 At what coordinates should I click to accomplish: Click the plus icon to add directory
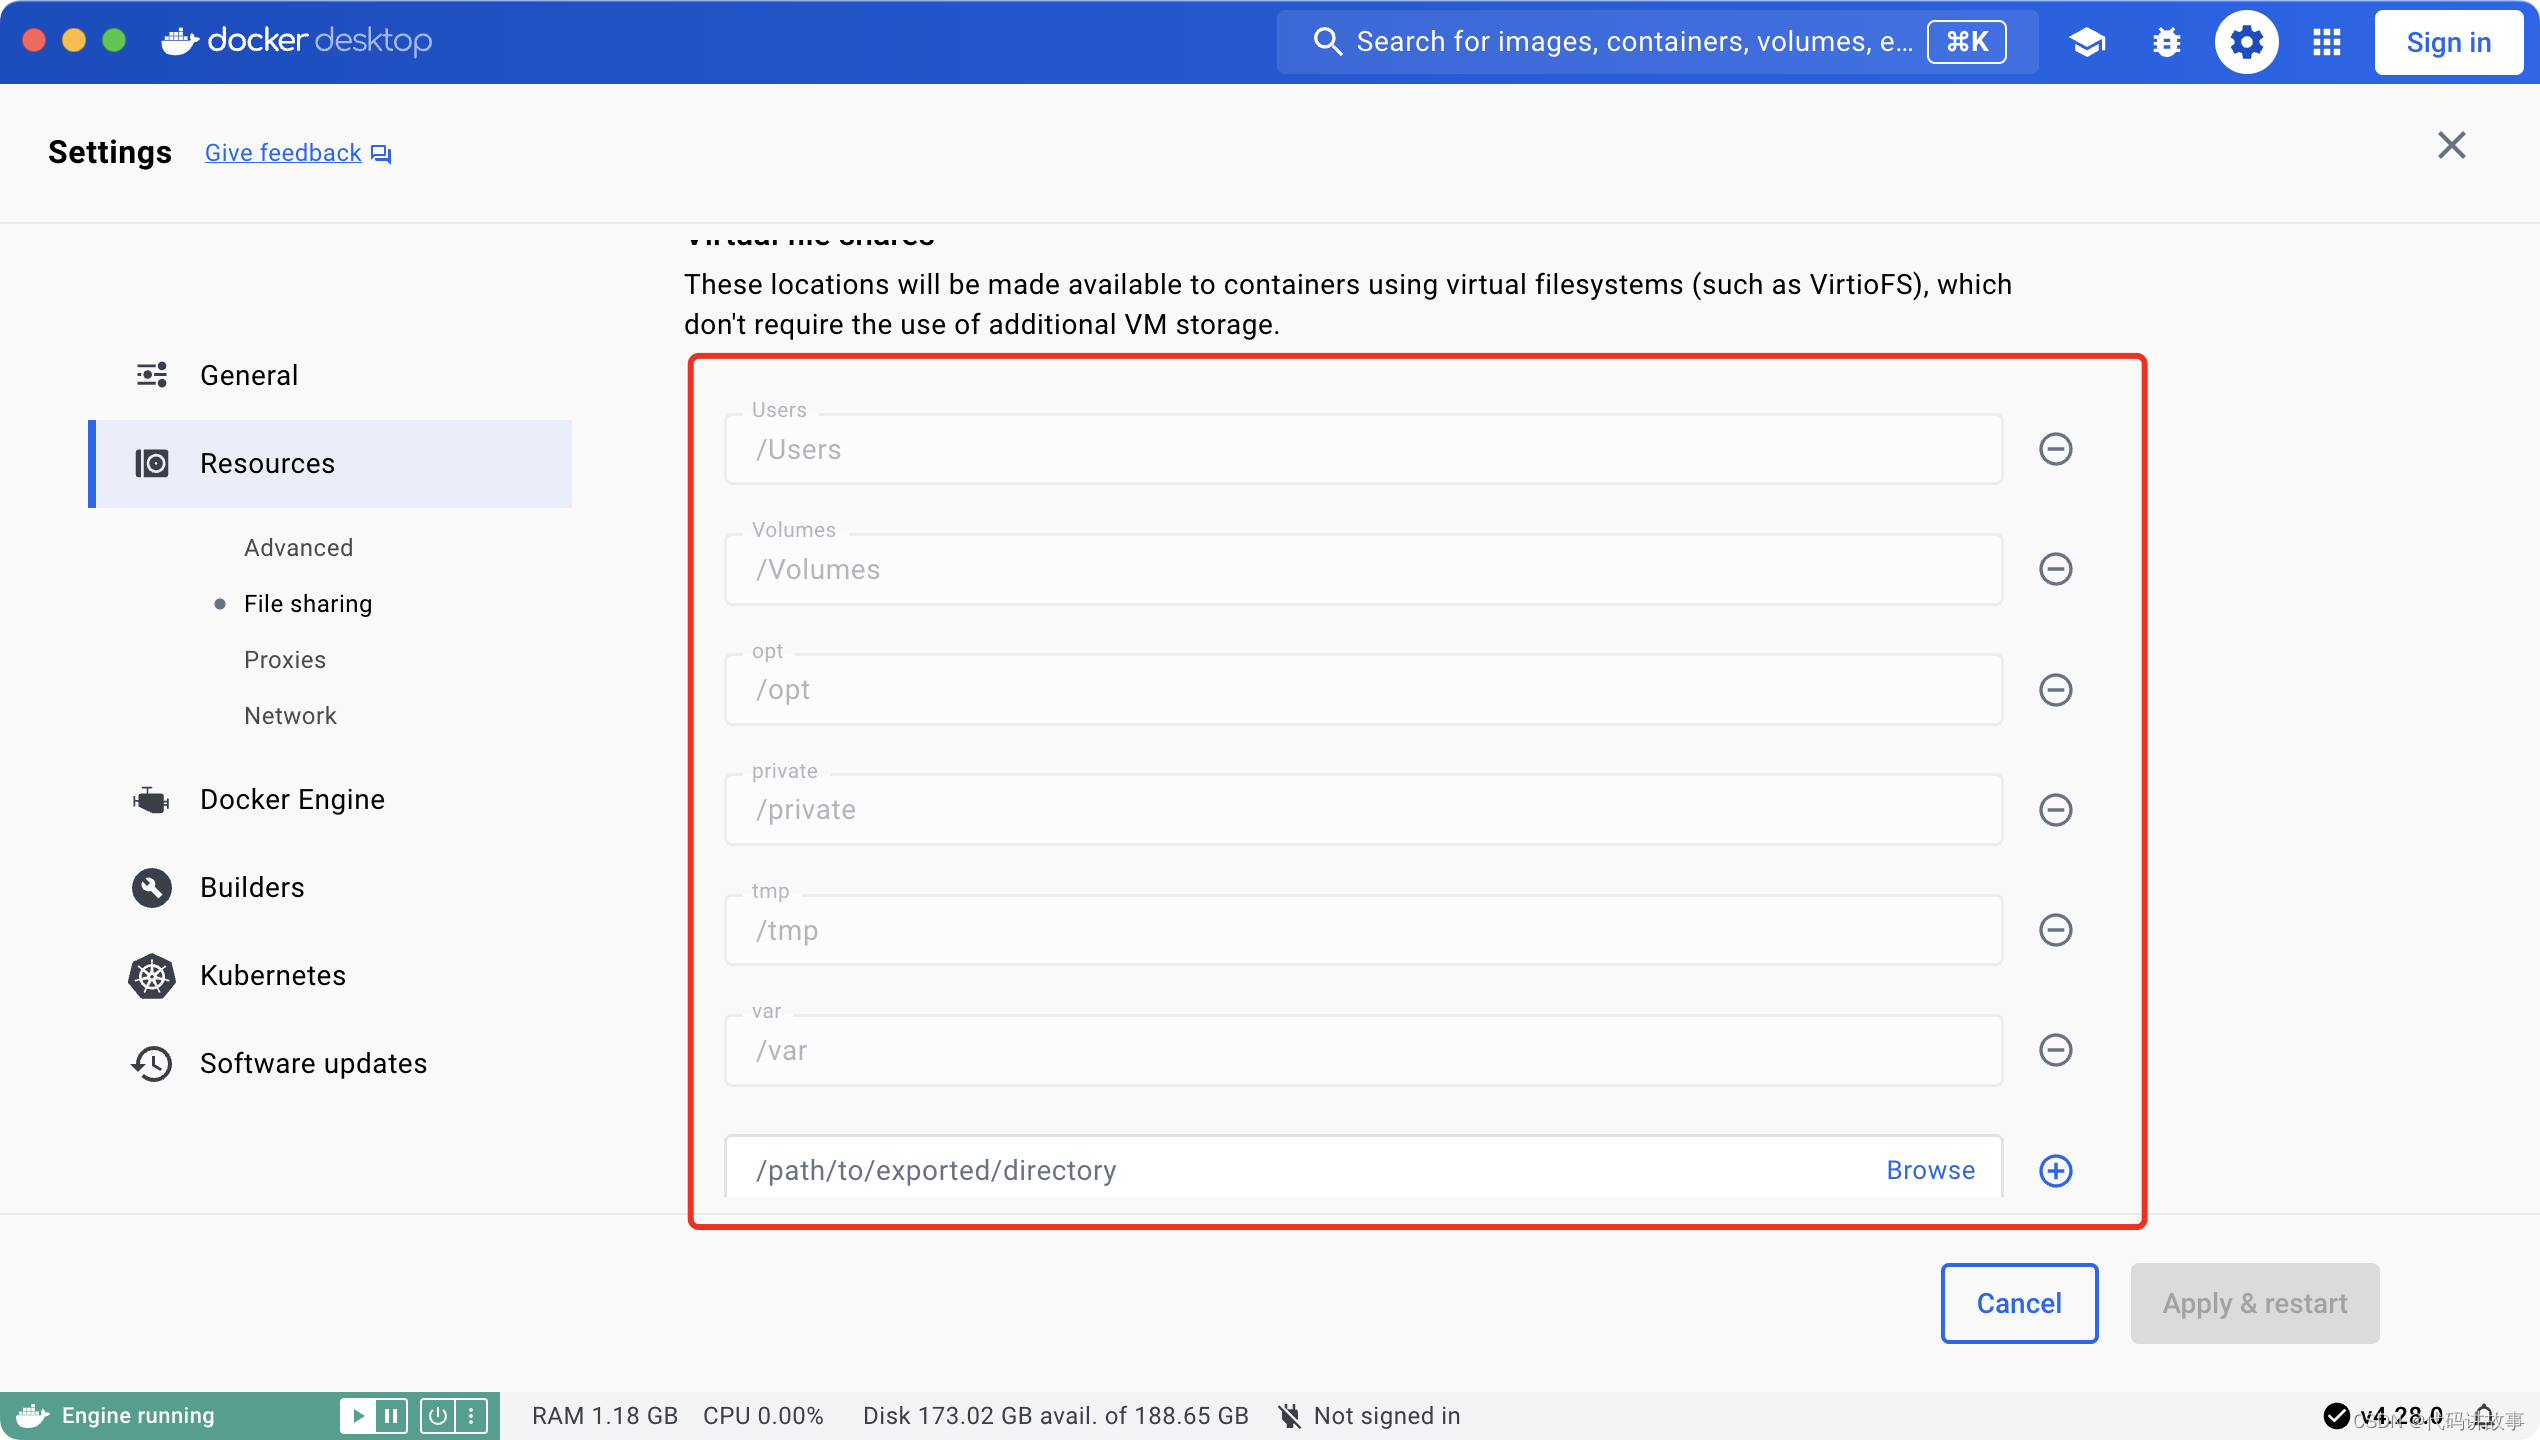(2055, 1171)
